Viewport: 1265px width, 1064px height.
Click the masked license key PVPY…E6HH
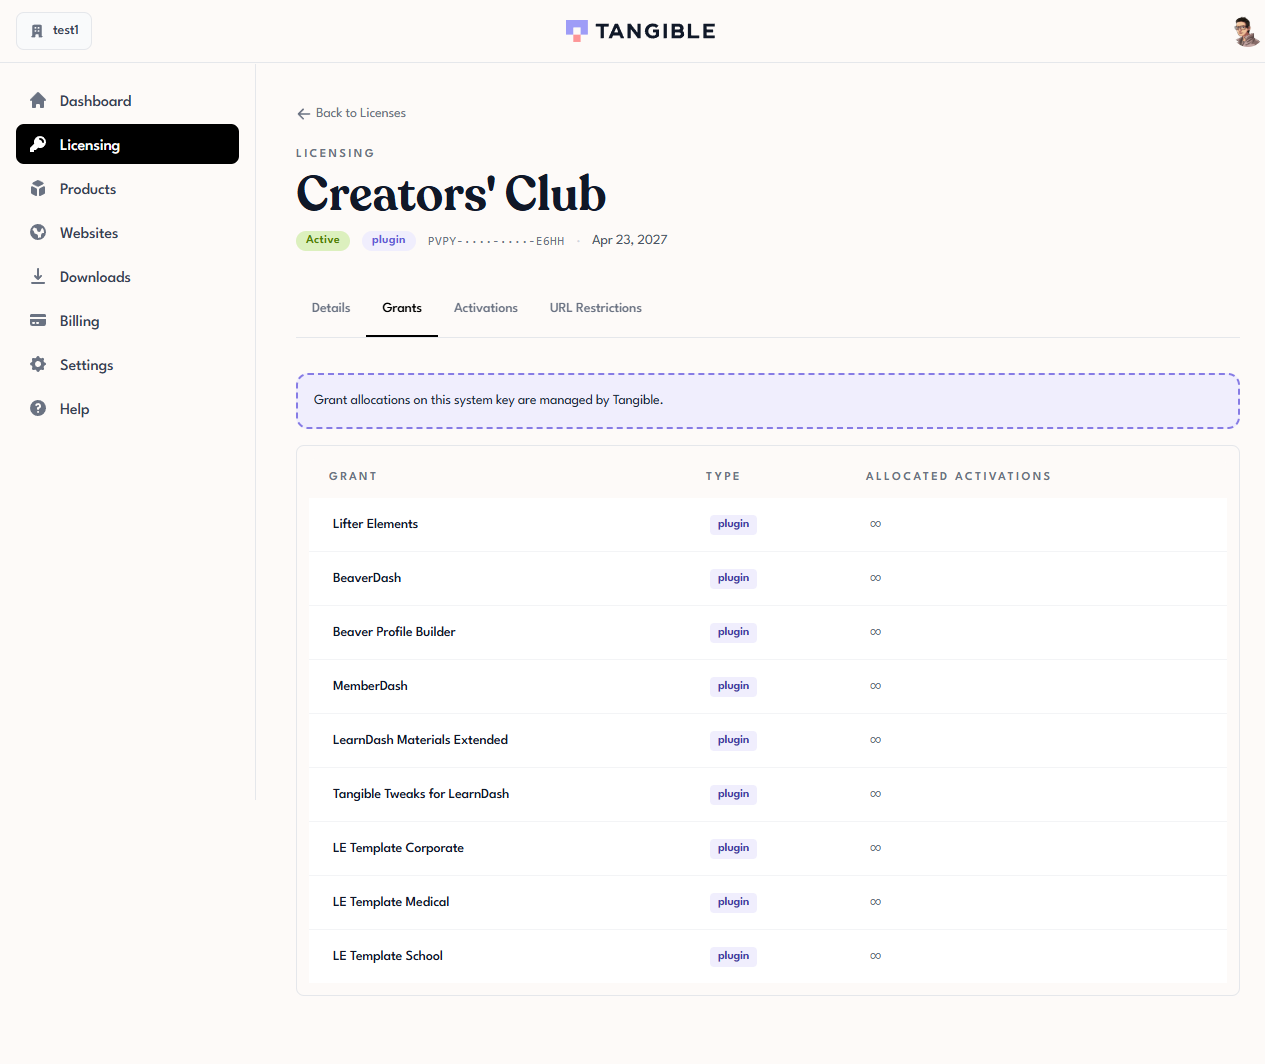coord(496,241)
